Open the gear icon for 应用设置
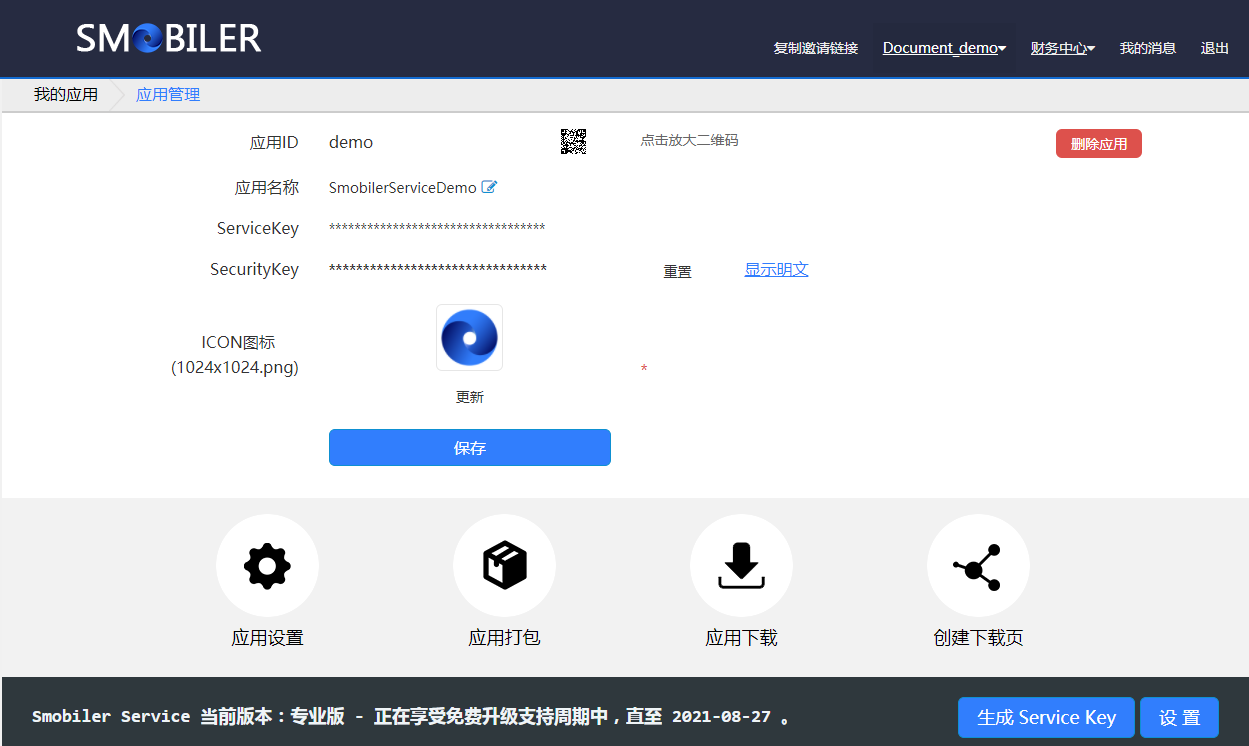 (267, 566)
